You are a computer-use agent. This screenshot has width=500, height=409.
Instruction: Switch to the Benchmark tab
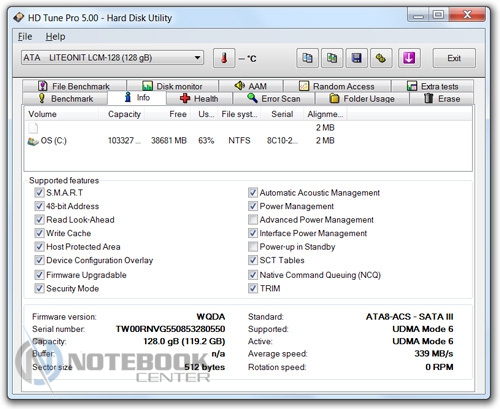click(65, 99)
